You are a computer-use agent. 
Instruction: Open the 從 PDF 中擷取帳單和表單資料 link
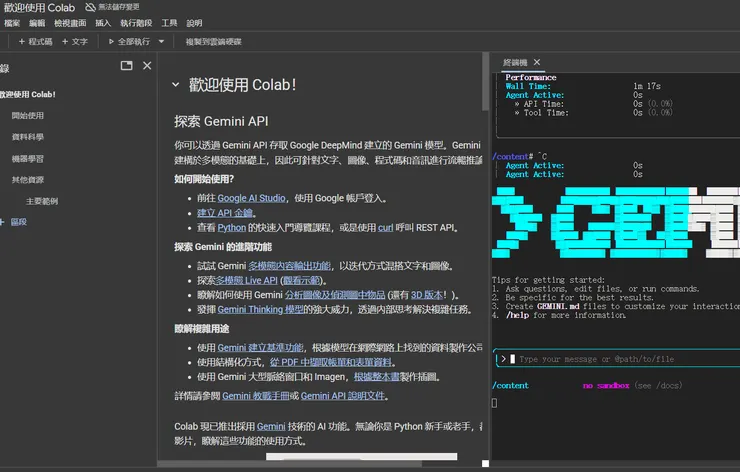point(331,362)
